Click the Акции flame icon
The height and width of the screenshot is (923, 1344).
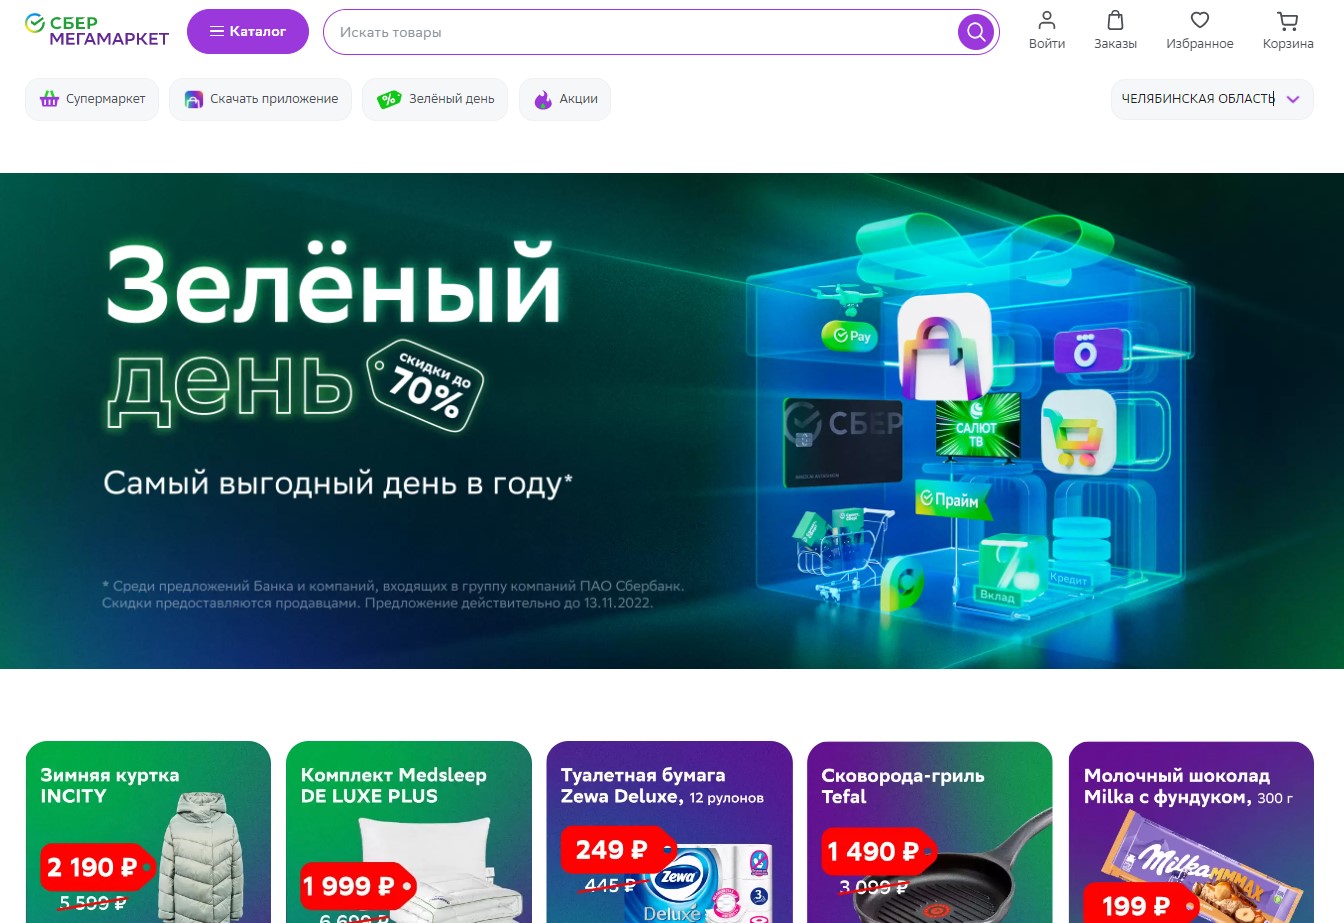(x=543, y=99)
